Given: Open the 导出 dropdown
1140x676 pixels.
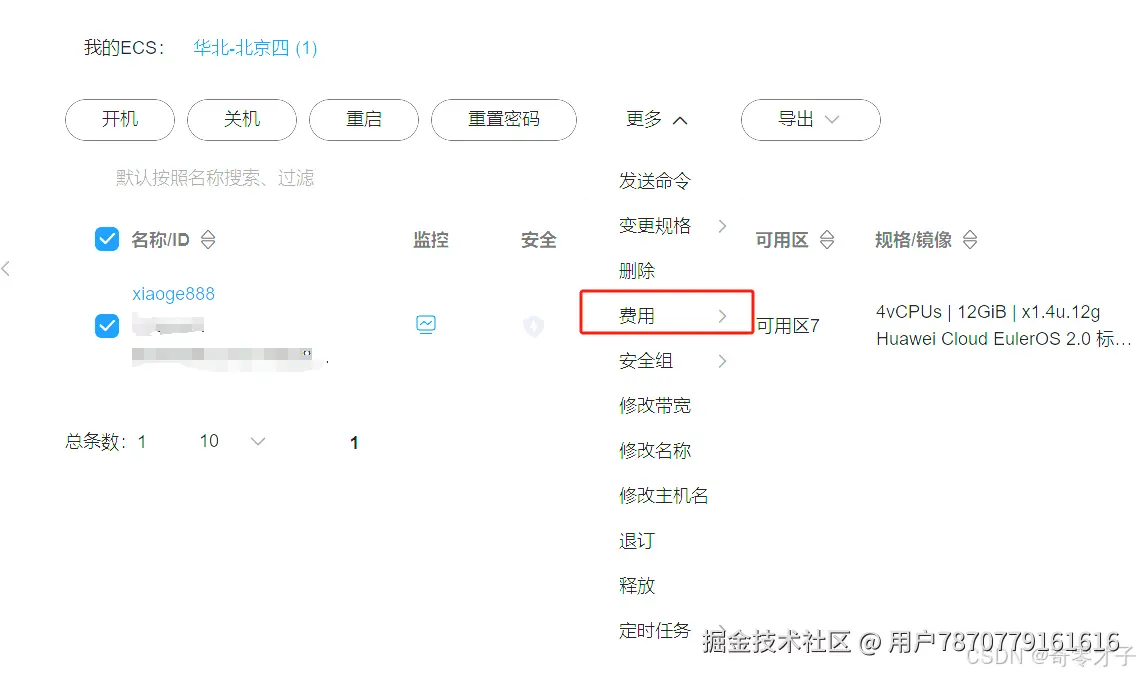Looking at the screenshot, I should click(810, 120).
